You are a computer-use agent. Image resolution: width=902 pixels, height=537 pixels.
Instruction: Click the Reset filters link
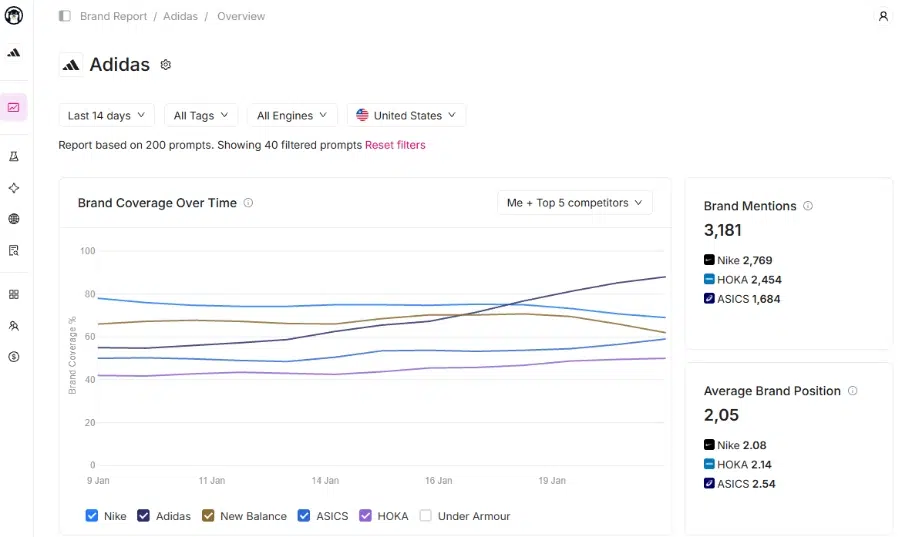(x=395, y=145)
